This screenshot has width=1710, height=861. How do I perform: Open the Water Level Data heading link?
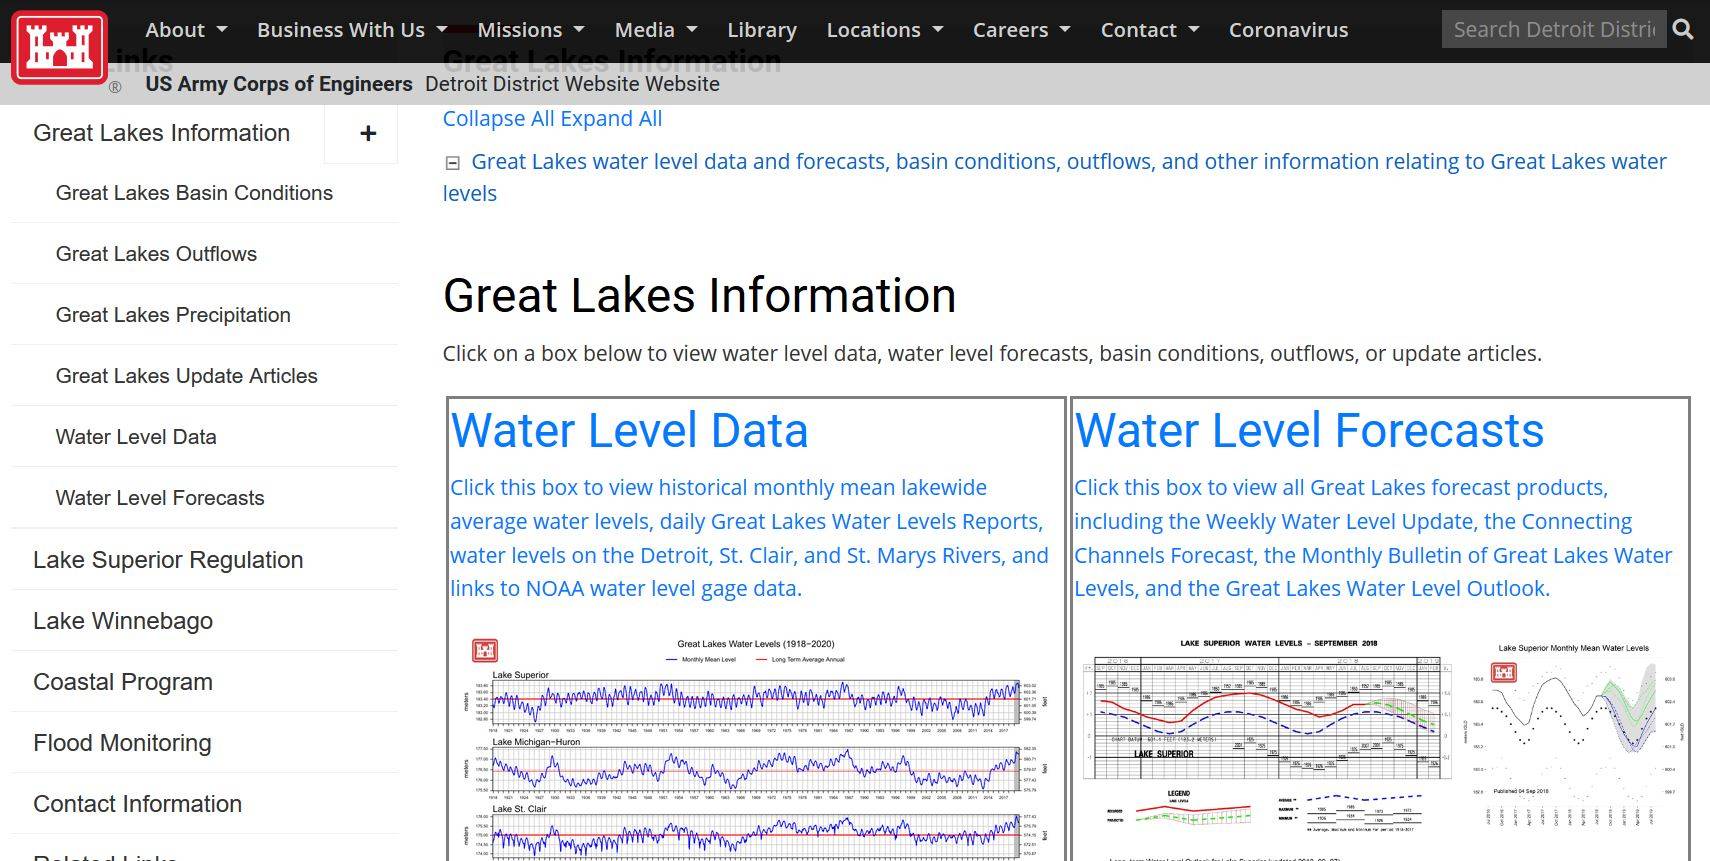(x=629, y=431)
